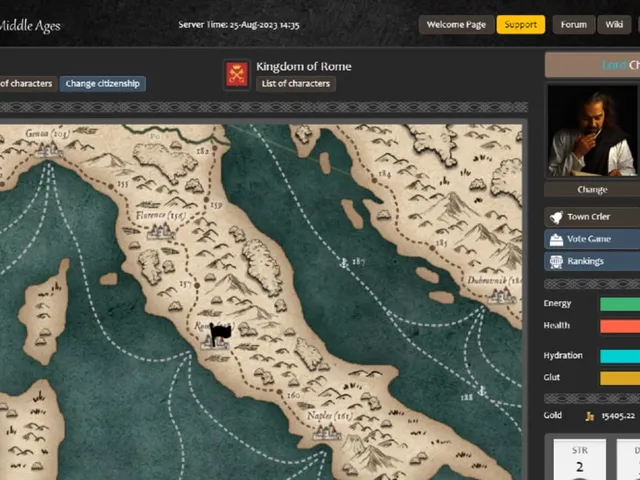Click the green Energy bar
Screen dimensions: 640x480
coord(620,304)
